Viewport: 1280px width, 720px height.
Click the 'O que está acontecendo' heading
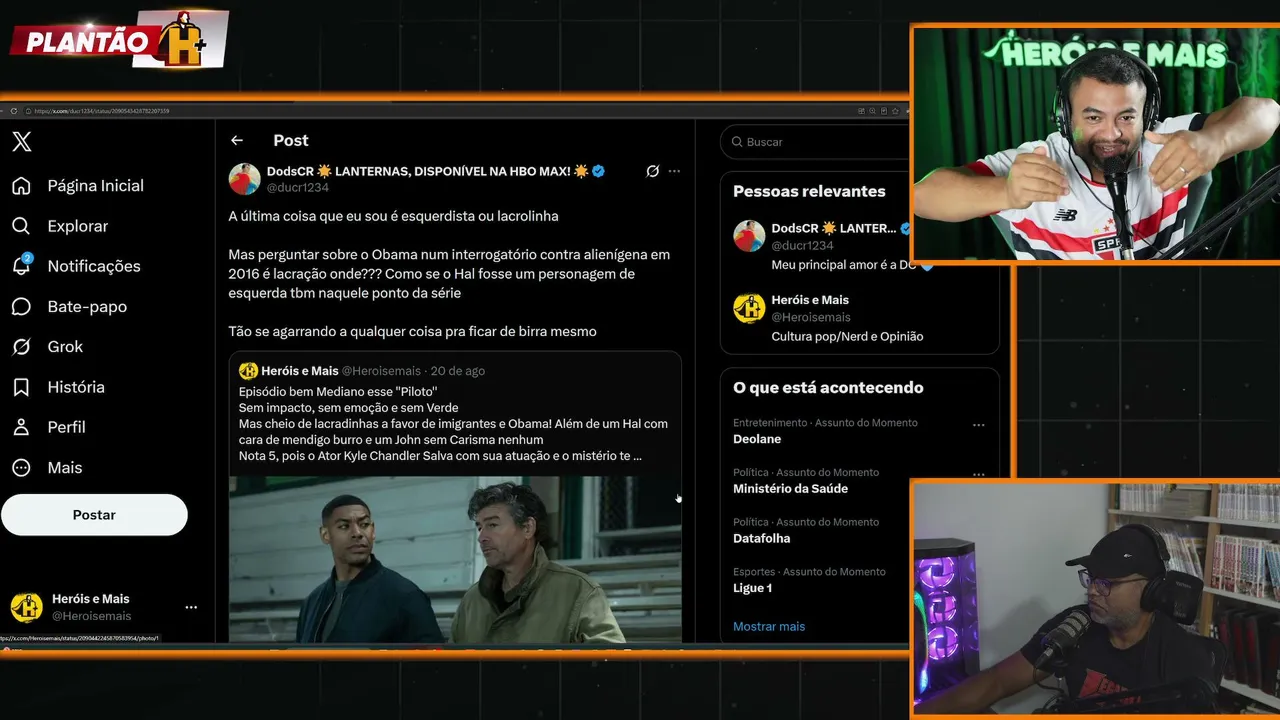[x=828, y=388]
